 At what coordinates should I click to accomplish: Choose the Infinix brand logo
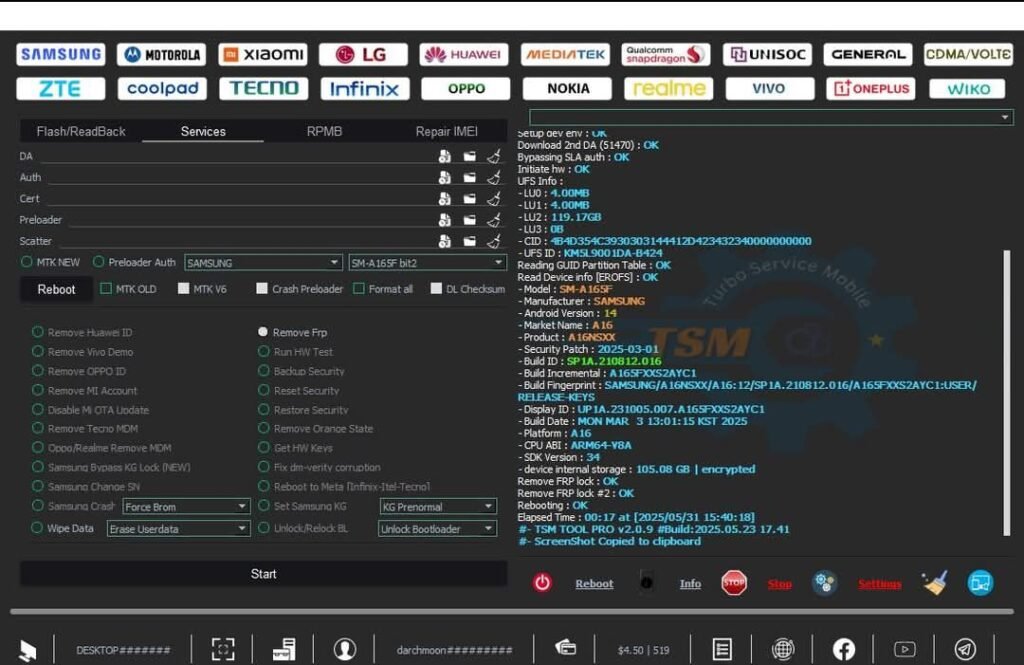pyautogui.click(x=365, y=89)
